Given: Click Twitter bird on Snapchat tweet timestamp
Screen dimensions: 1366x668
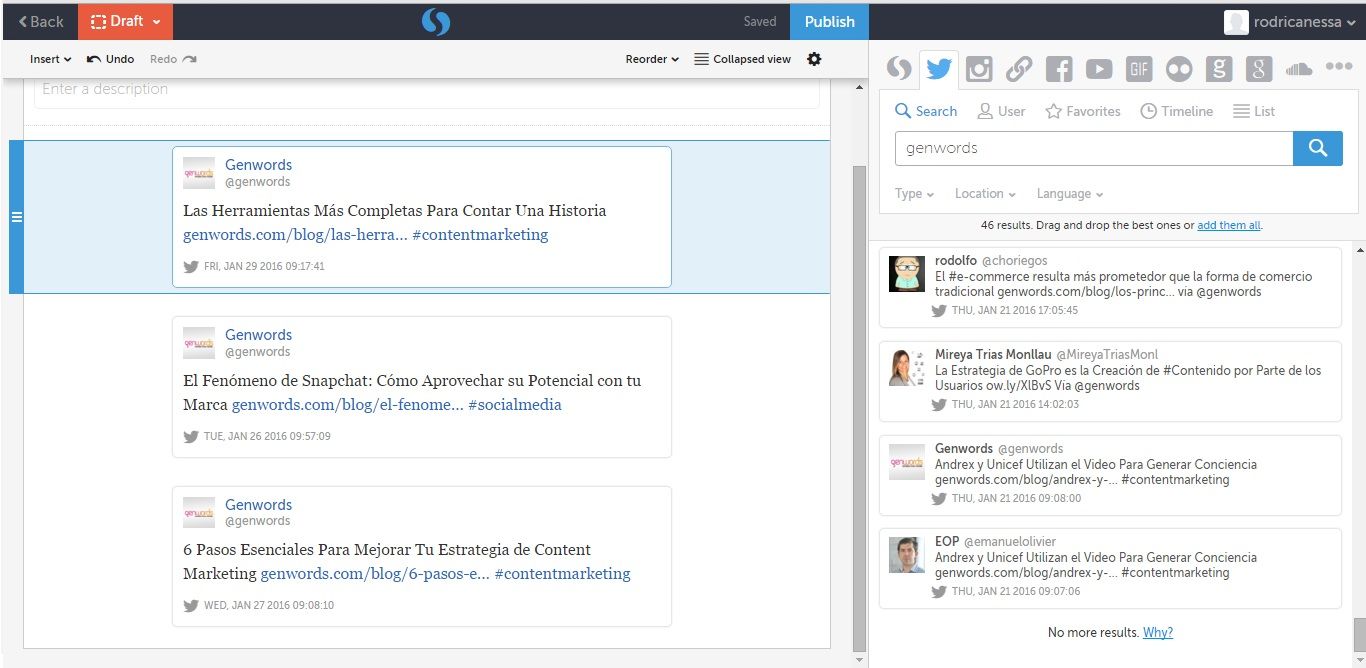Looking at the screenshot, I should (x=191, y=437).
